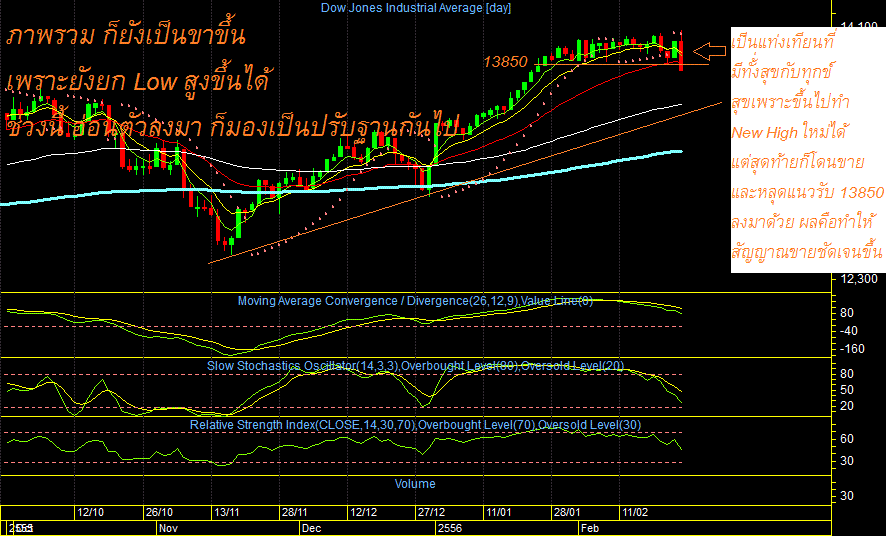Click the 12/12 date label

363,512
